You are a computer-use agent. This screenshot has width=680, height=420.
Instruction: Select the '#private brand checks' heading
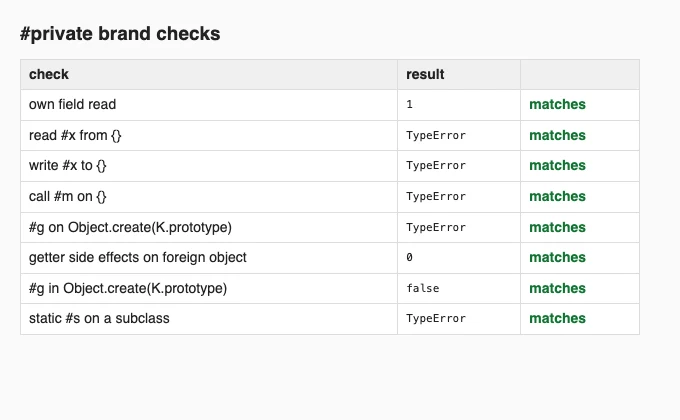[x=120, y=34]
